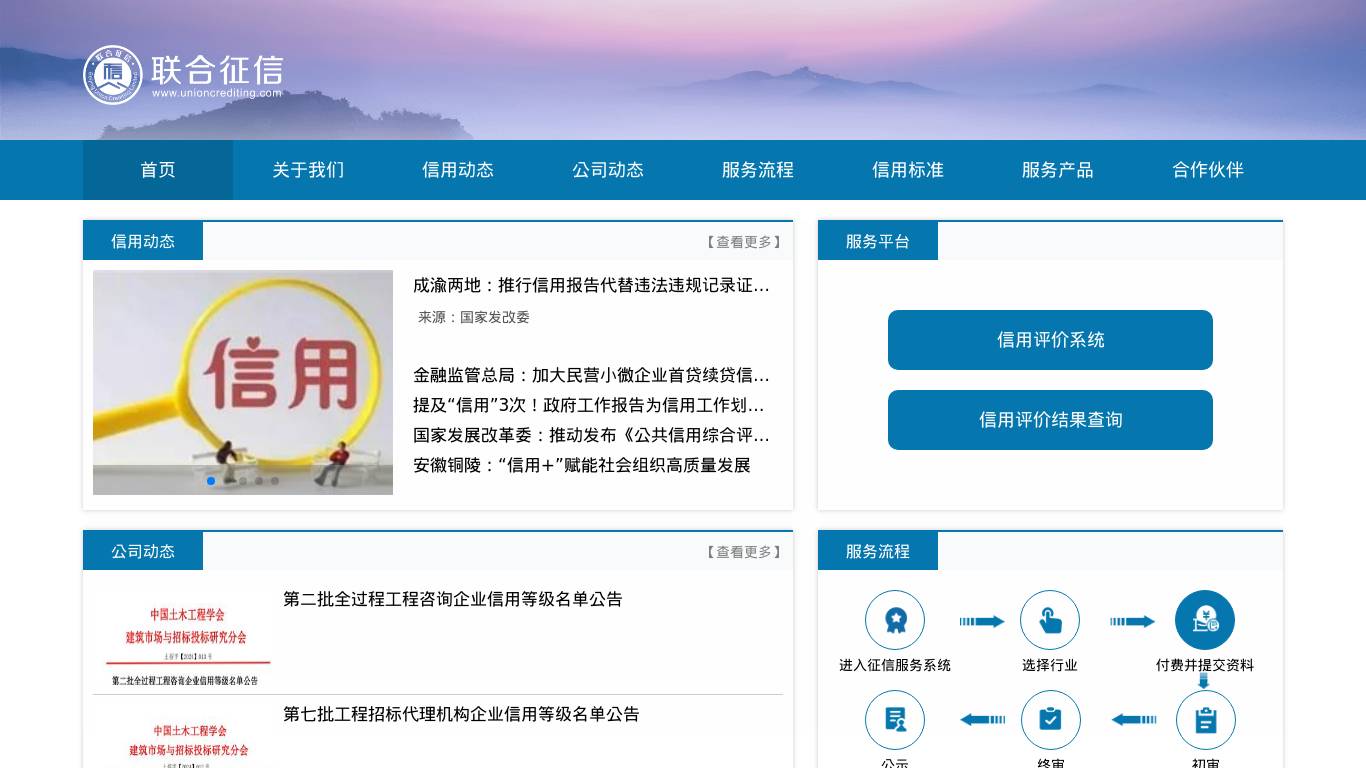This screenshot has width=1366, height=768.
Task: Click the 信用评价结果查询 button
Action: coord(1050,420)
